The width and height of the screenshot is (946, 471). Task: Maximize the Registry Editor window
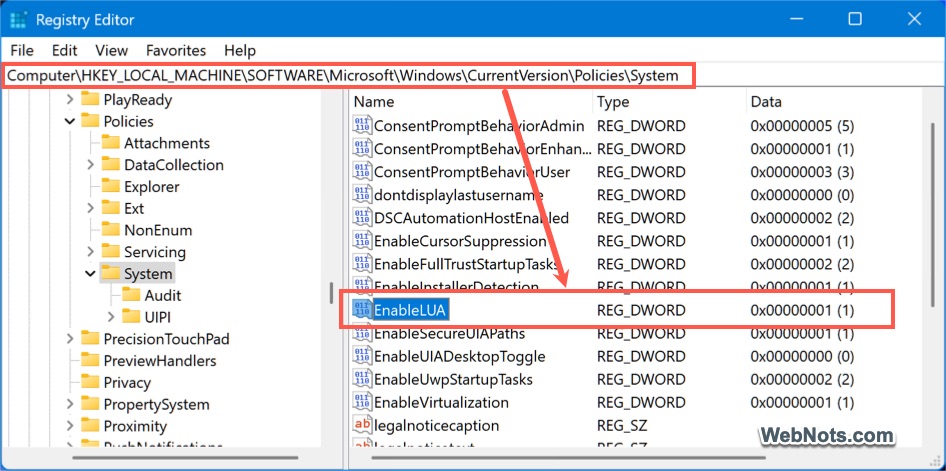[854, 19]
